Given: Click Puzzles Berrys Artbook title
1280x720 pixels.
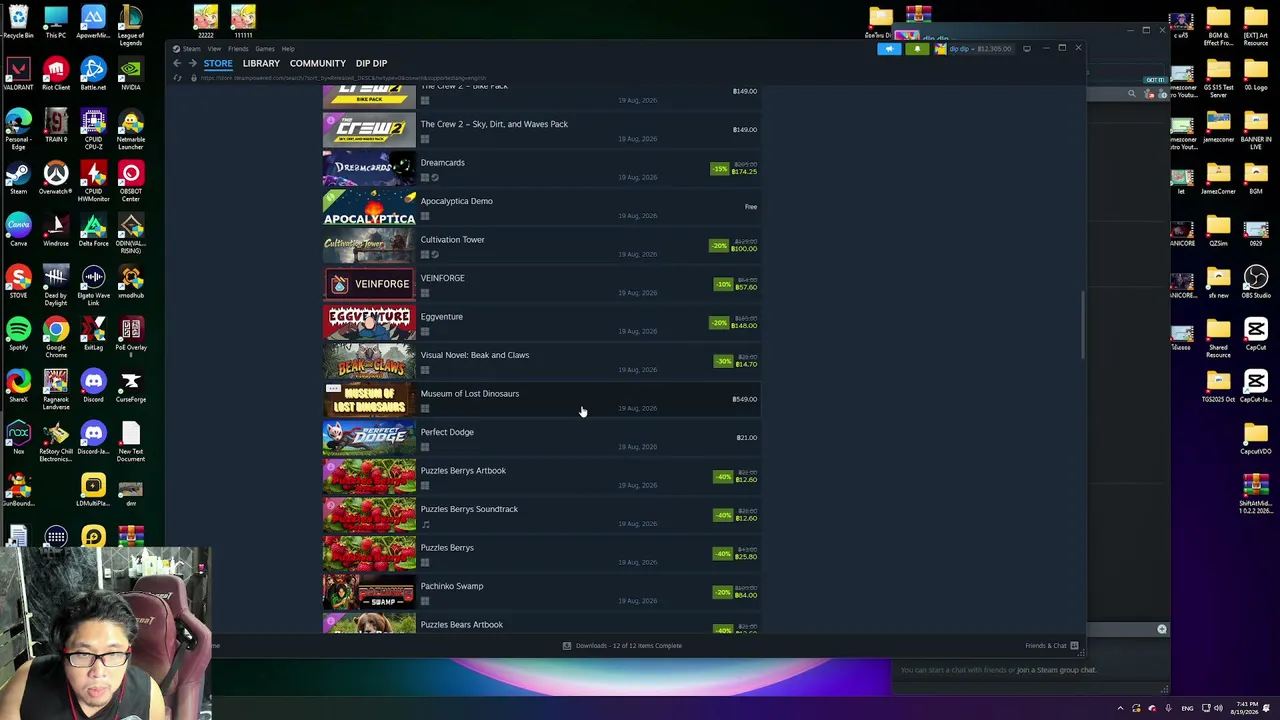Looking at the screenshot, I should 463,470.
